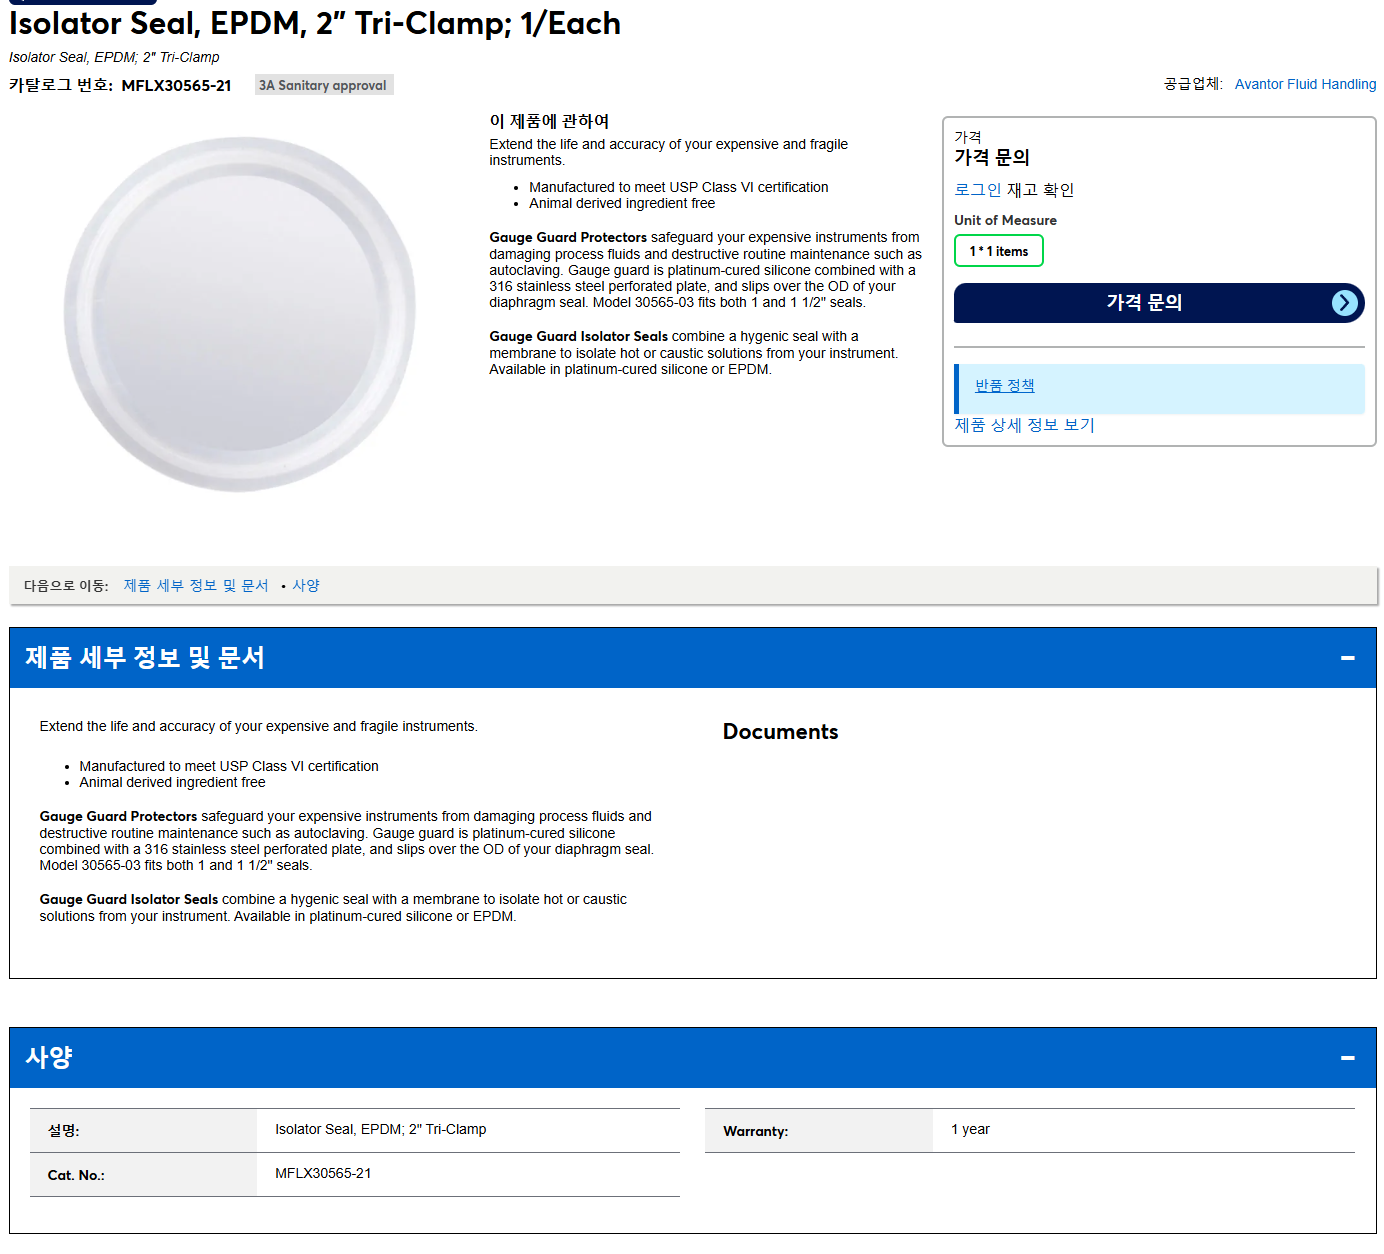Click the 로그인 link for stock check

tap(977, 190)
